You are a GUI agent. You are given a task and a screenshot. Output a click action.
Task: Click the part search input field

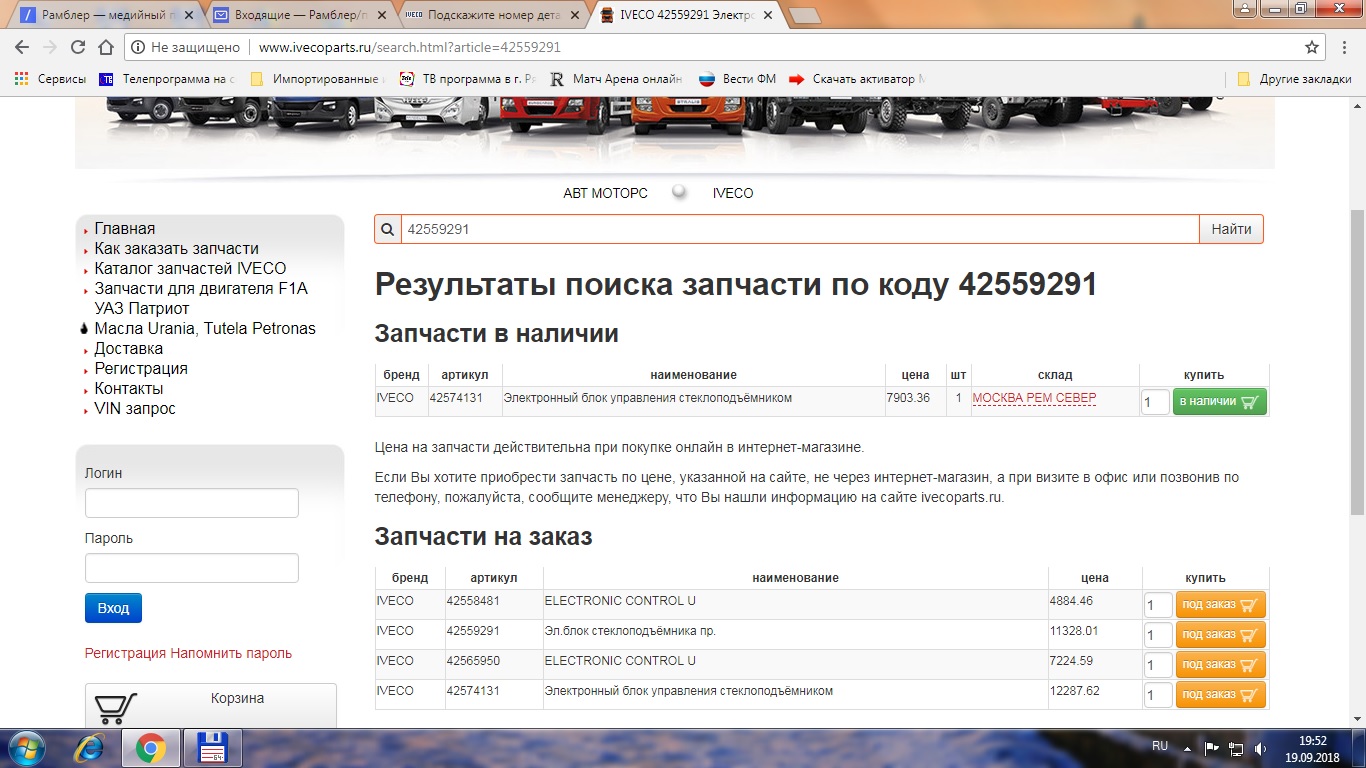[800, 229]
